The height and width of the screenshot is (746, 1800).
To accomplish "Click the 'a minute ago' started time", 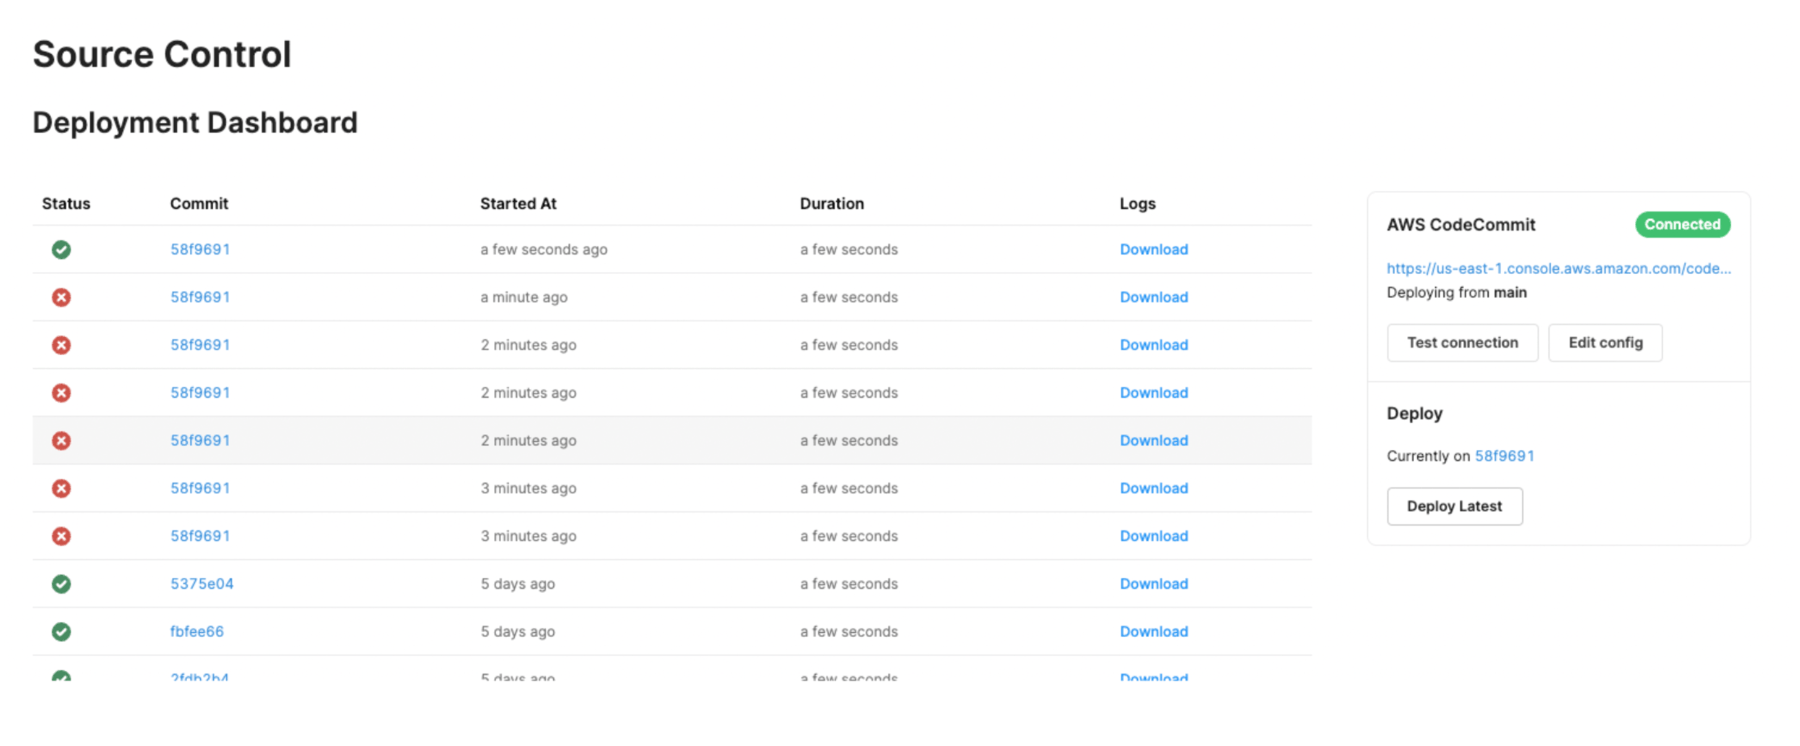I will click(x=524, y=297).
